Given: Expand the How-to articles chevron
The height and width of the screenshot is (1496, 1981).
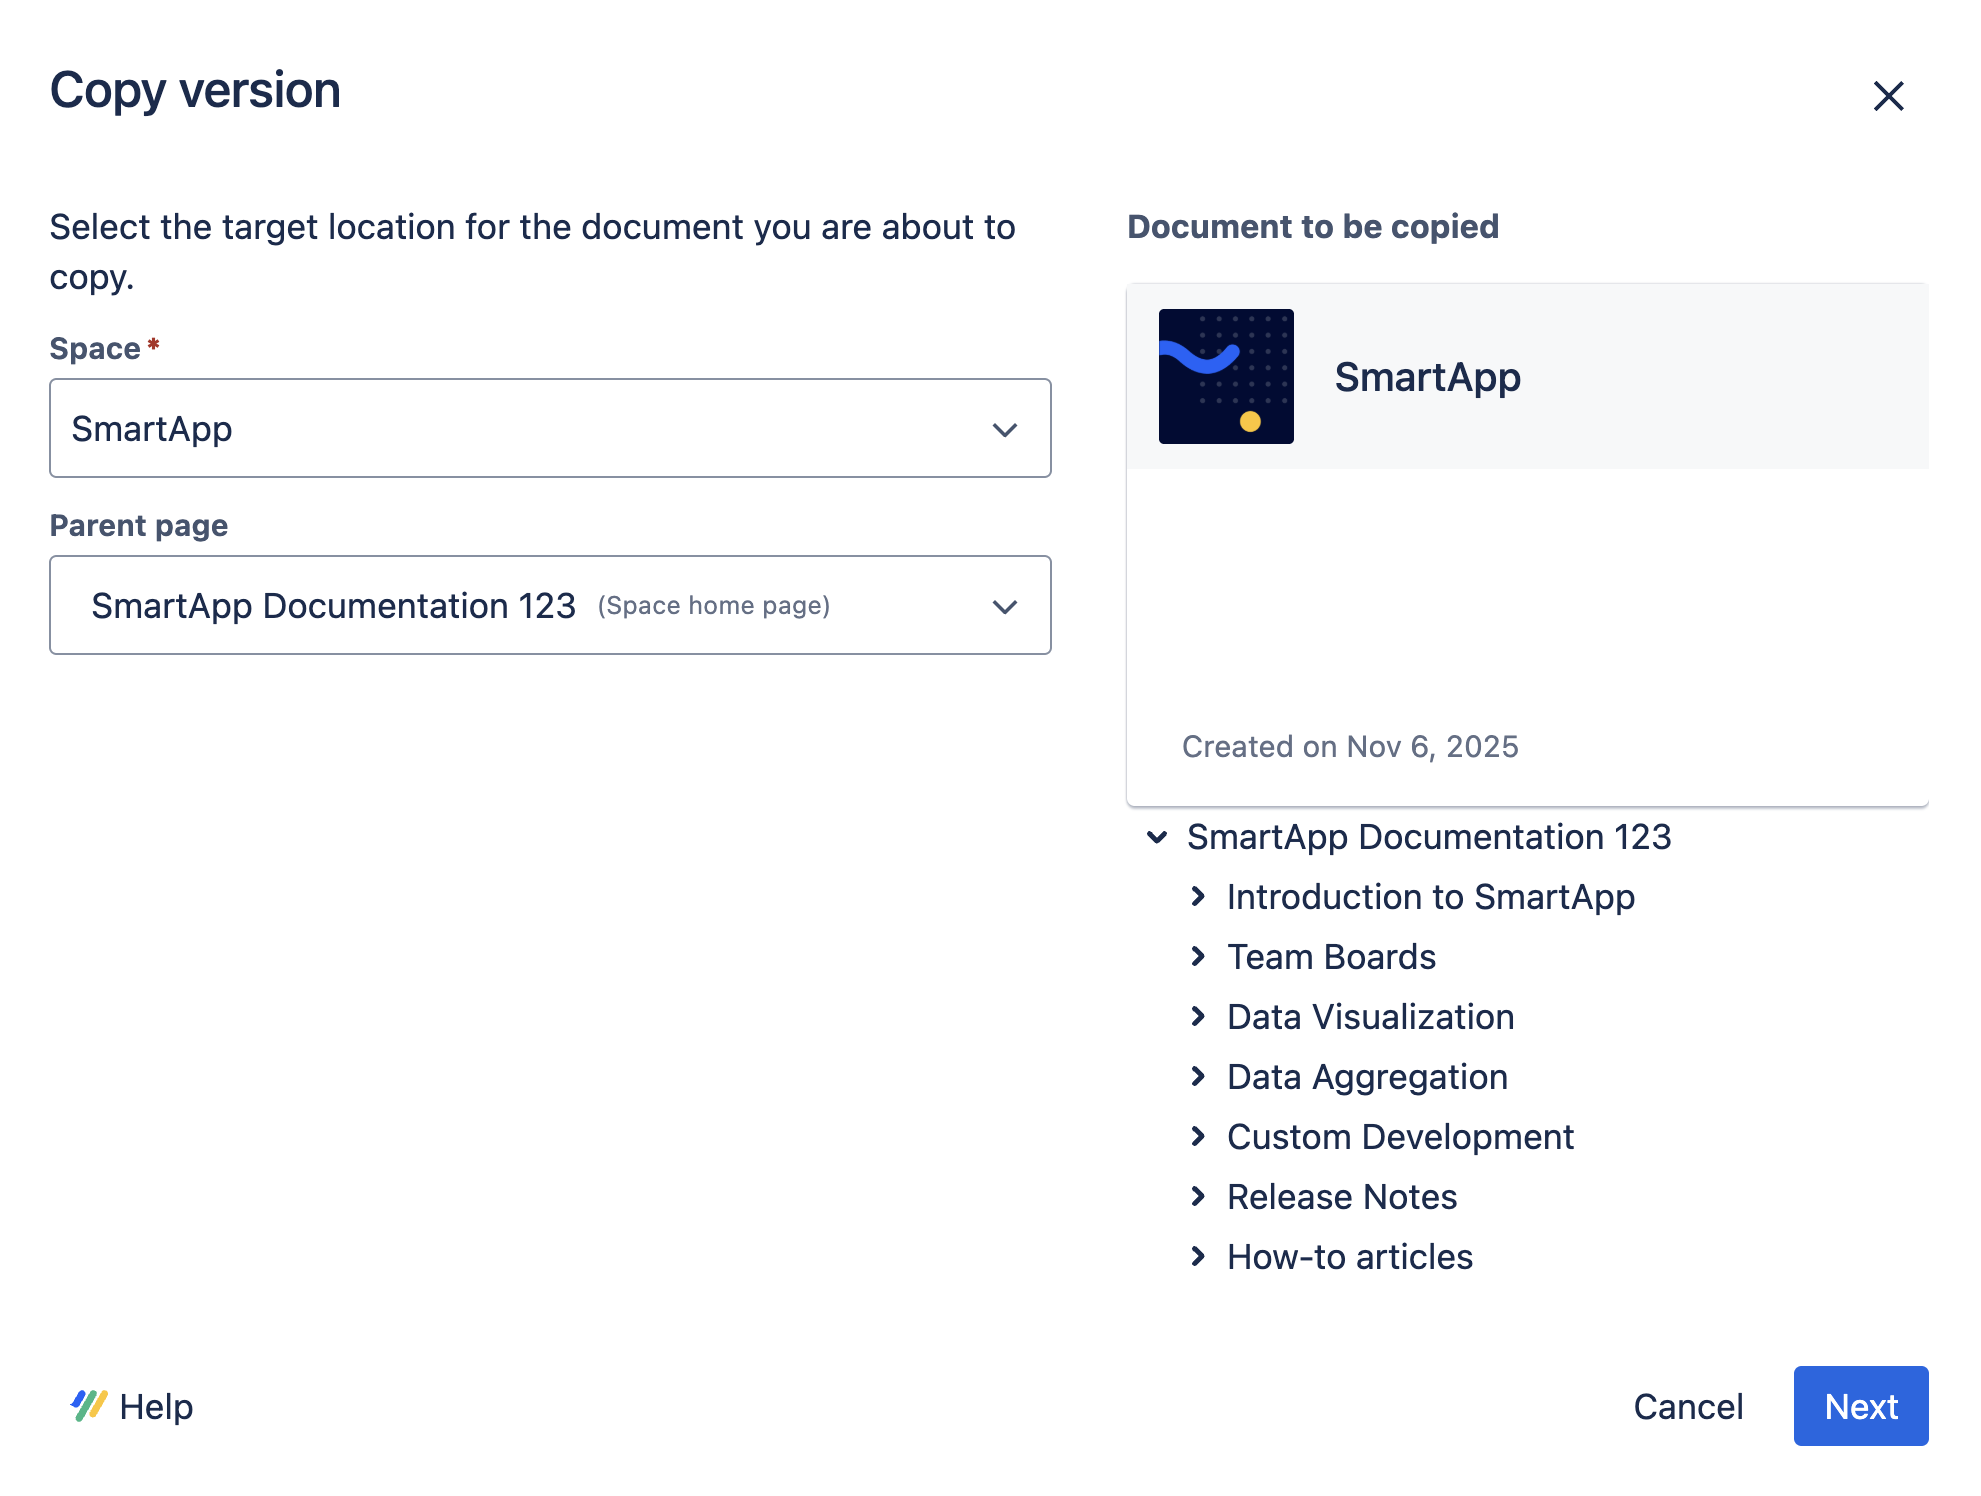Looking at the screenshot, I should [1198, 1257].
